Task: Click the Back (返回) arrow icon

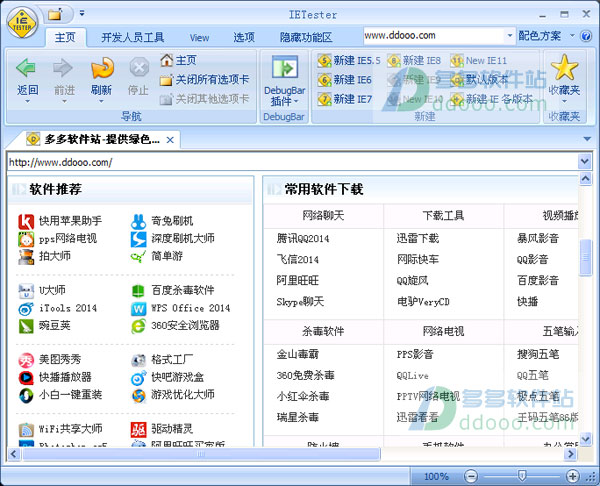Action: pyautogui.click(x=26, y=68)
